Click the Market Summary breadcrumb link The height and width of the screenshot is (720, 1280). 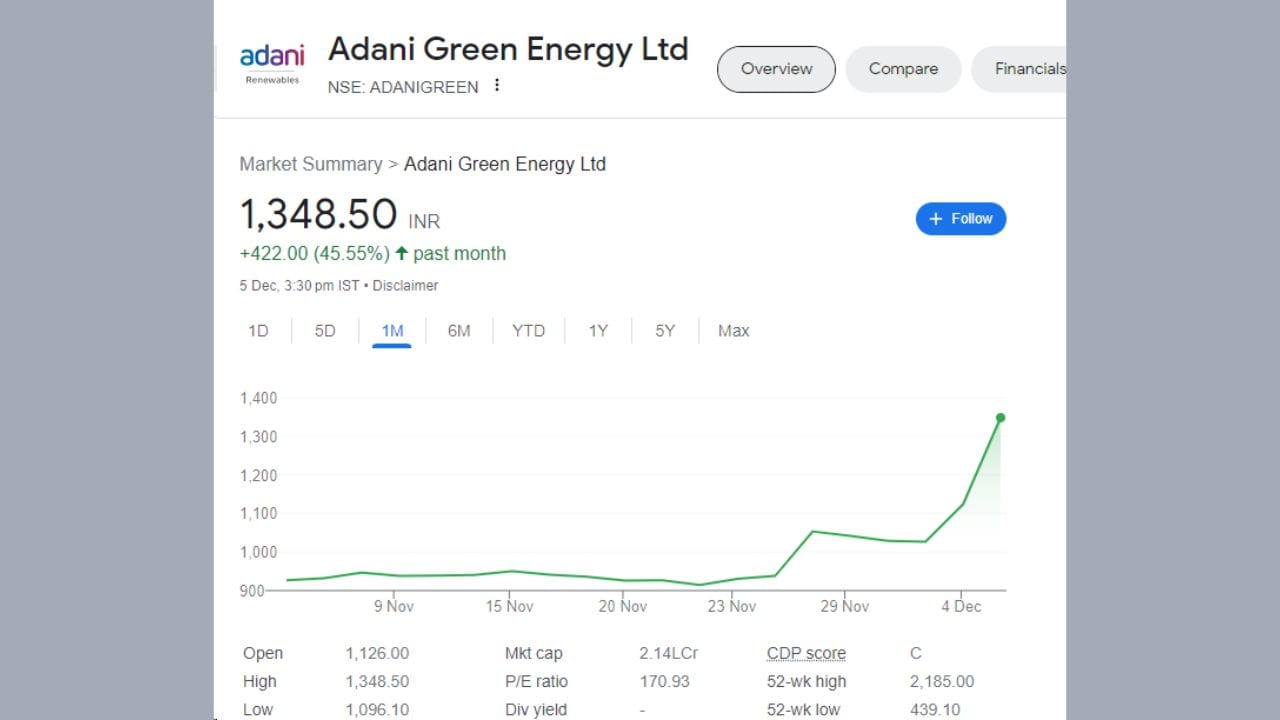pyautogui.click(x=310, y=164)
